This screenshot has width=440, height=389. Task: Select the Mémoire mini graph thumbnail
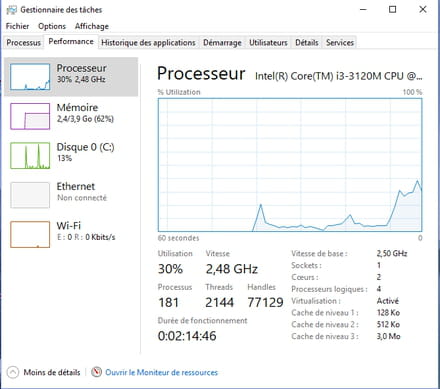tap(30, 116)
